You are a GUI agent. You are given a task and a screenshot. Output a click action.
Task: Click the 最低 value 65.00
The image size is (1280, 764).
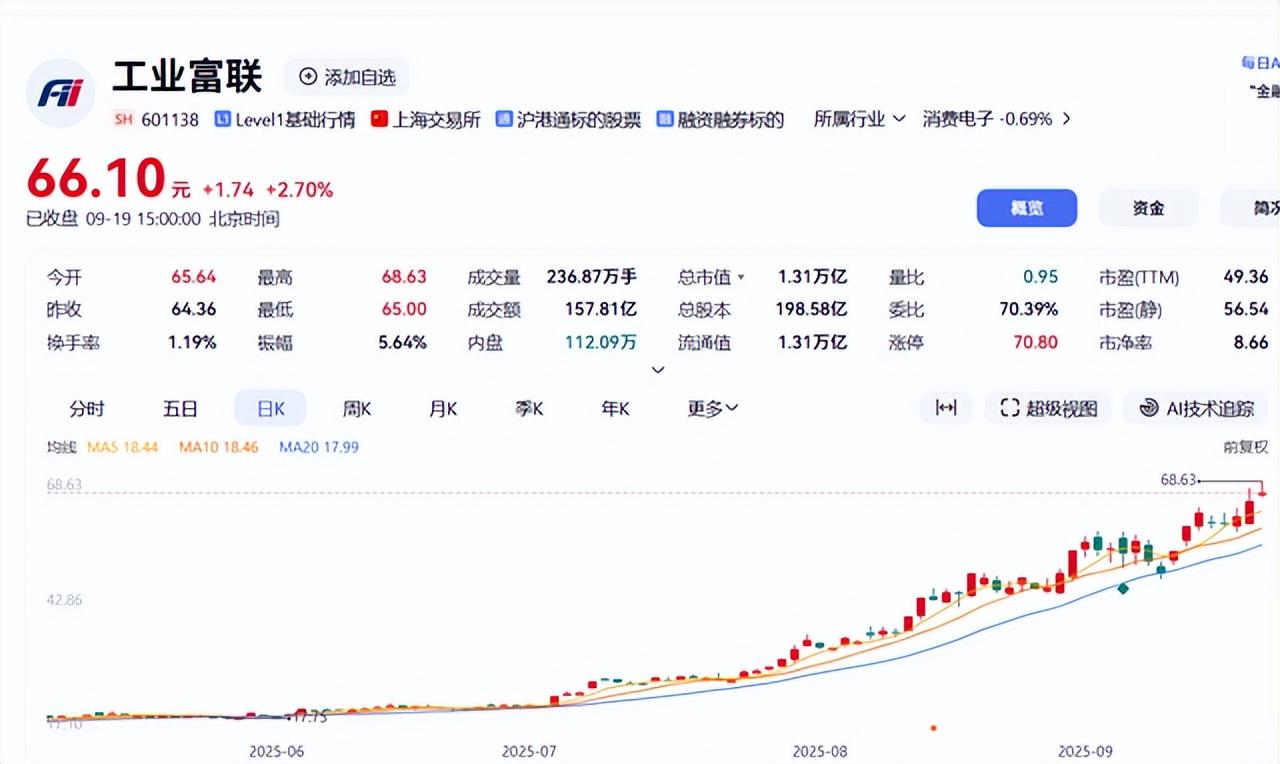(x=404, y=309)
